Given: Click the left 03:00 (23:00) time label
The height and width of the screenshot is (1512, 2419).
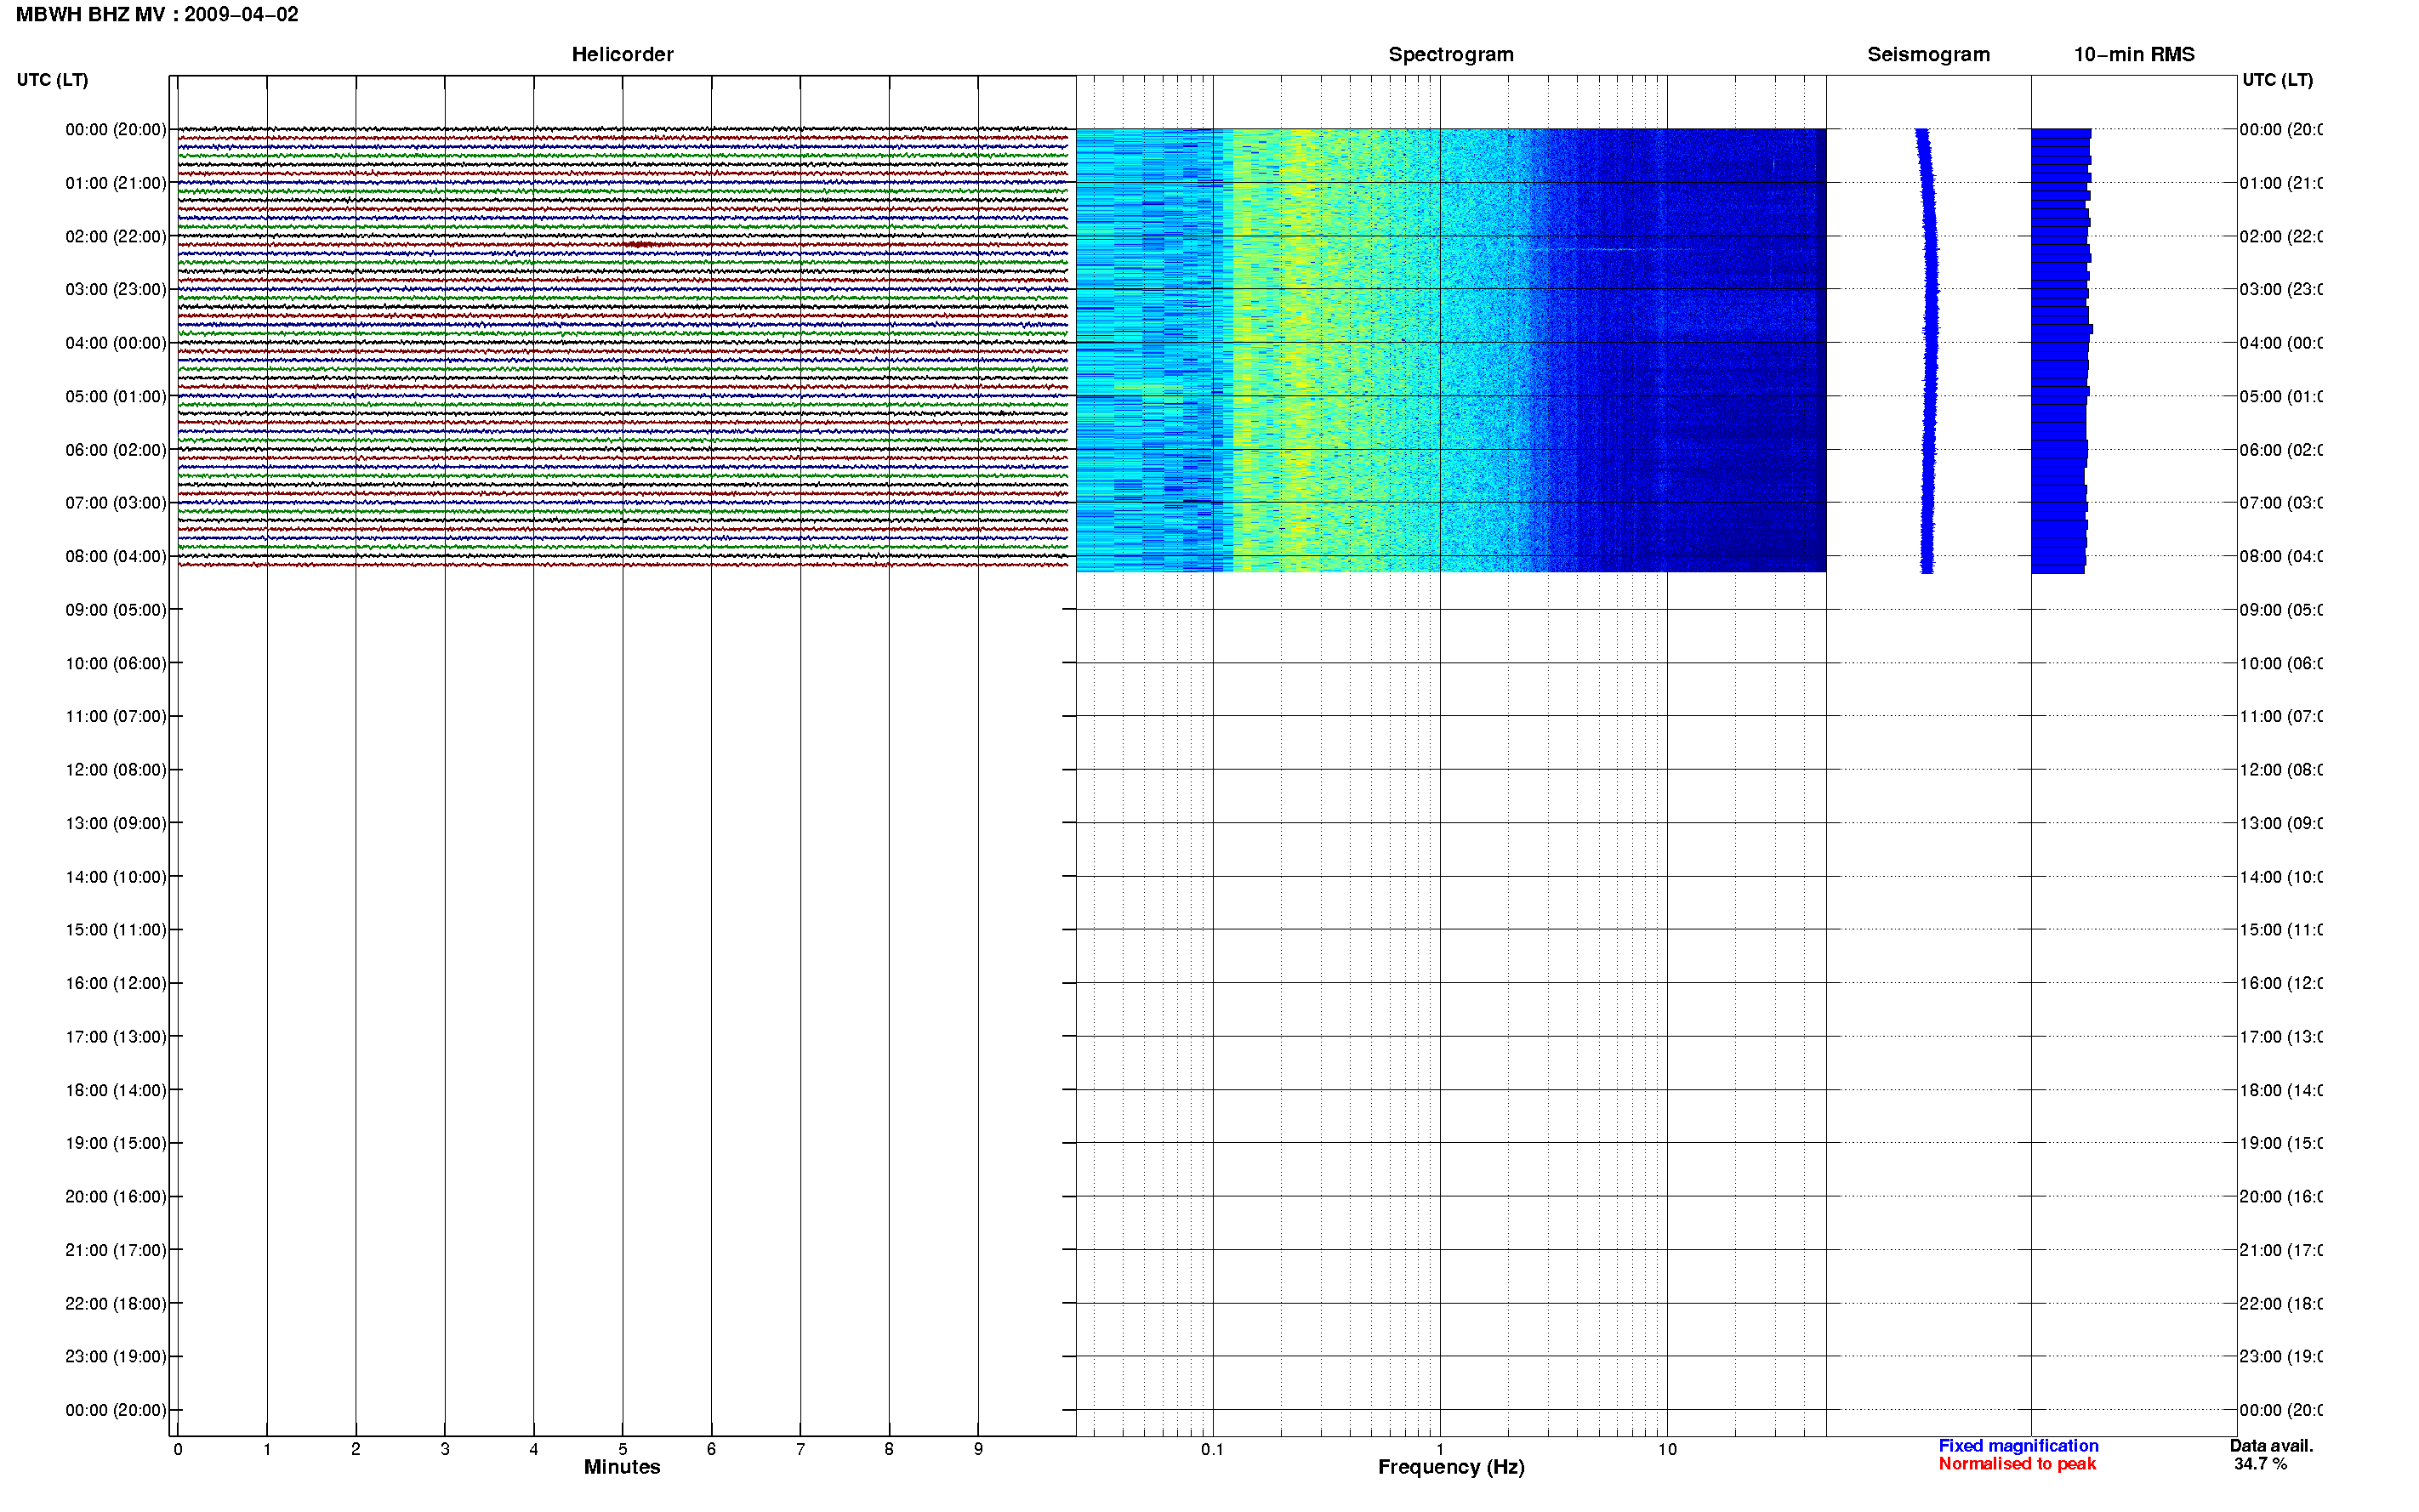Looking at the screenshot, I should pyautogui.click(x=116, y=290).
